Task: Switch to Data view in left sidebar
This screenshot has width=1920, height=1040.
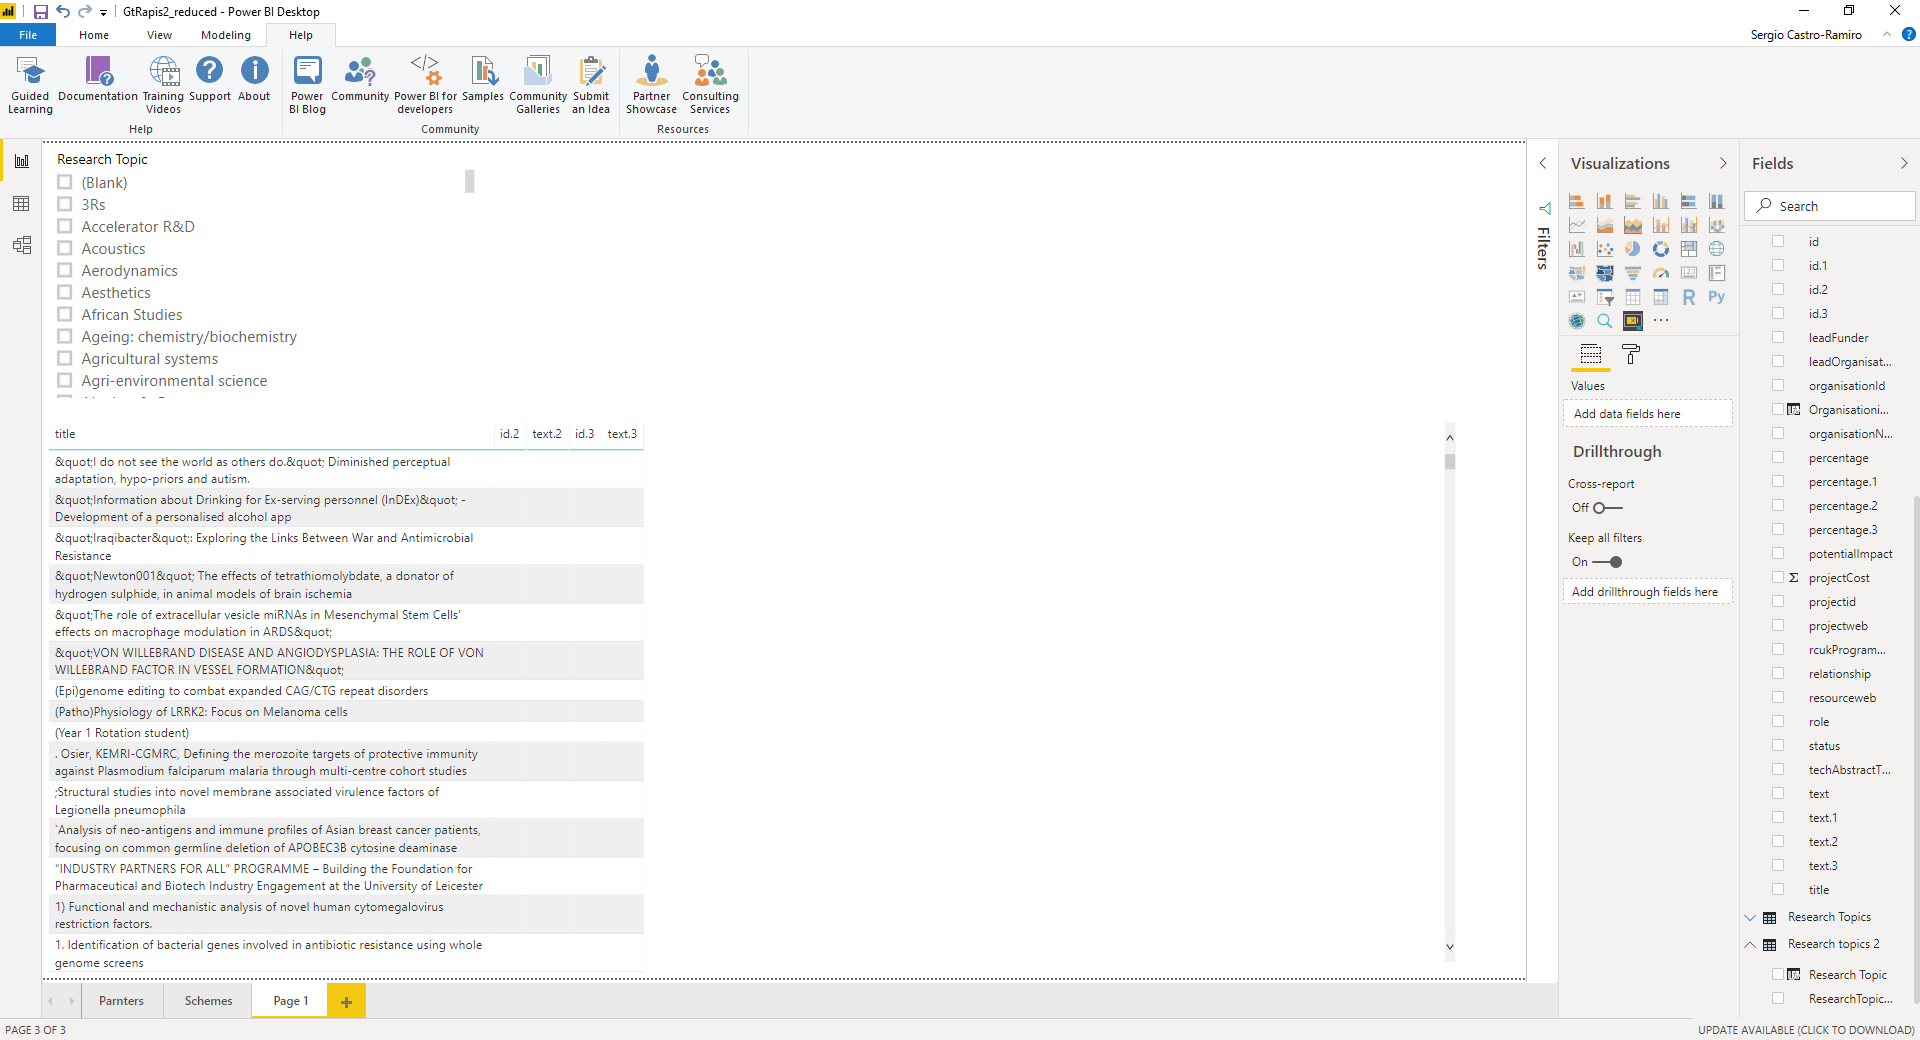Action: (21, 204)
